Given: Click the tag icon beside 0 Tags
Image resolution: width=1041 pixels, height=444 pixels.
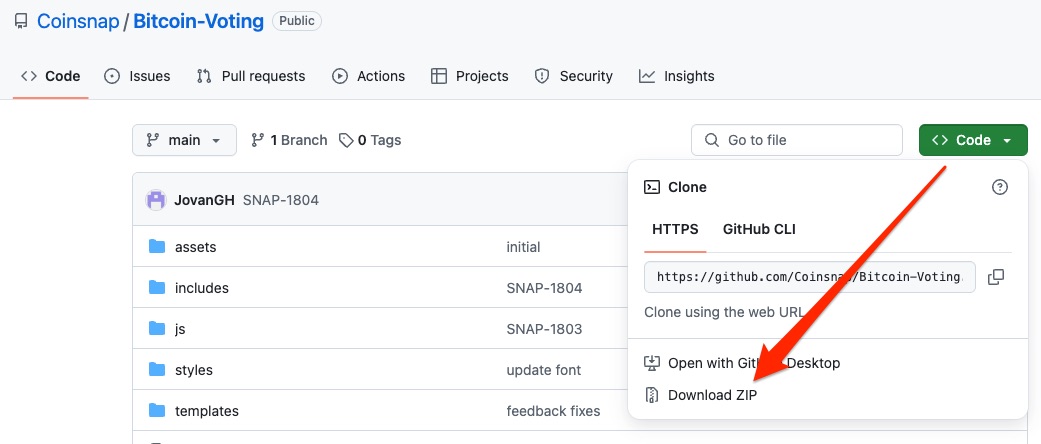Looking at the screenshot, I should [x=346, y=140].
